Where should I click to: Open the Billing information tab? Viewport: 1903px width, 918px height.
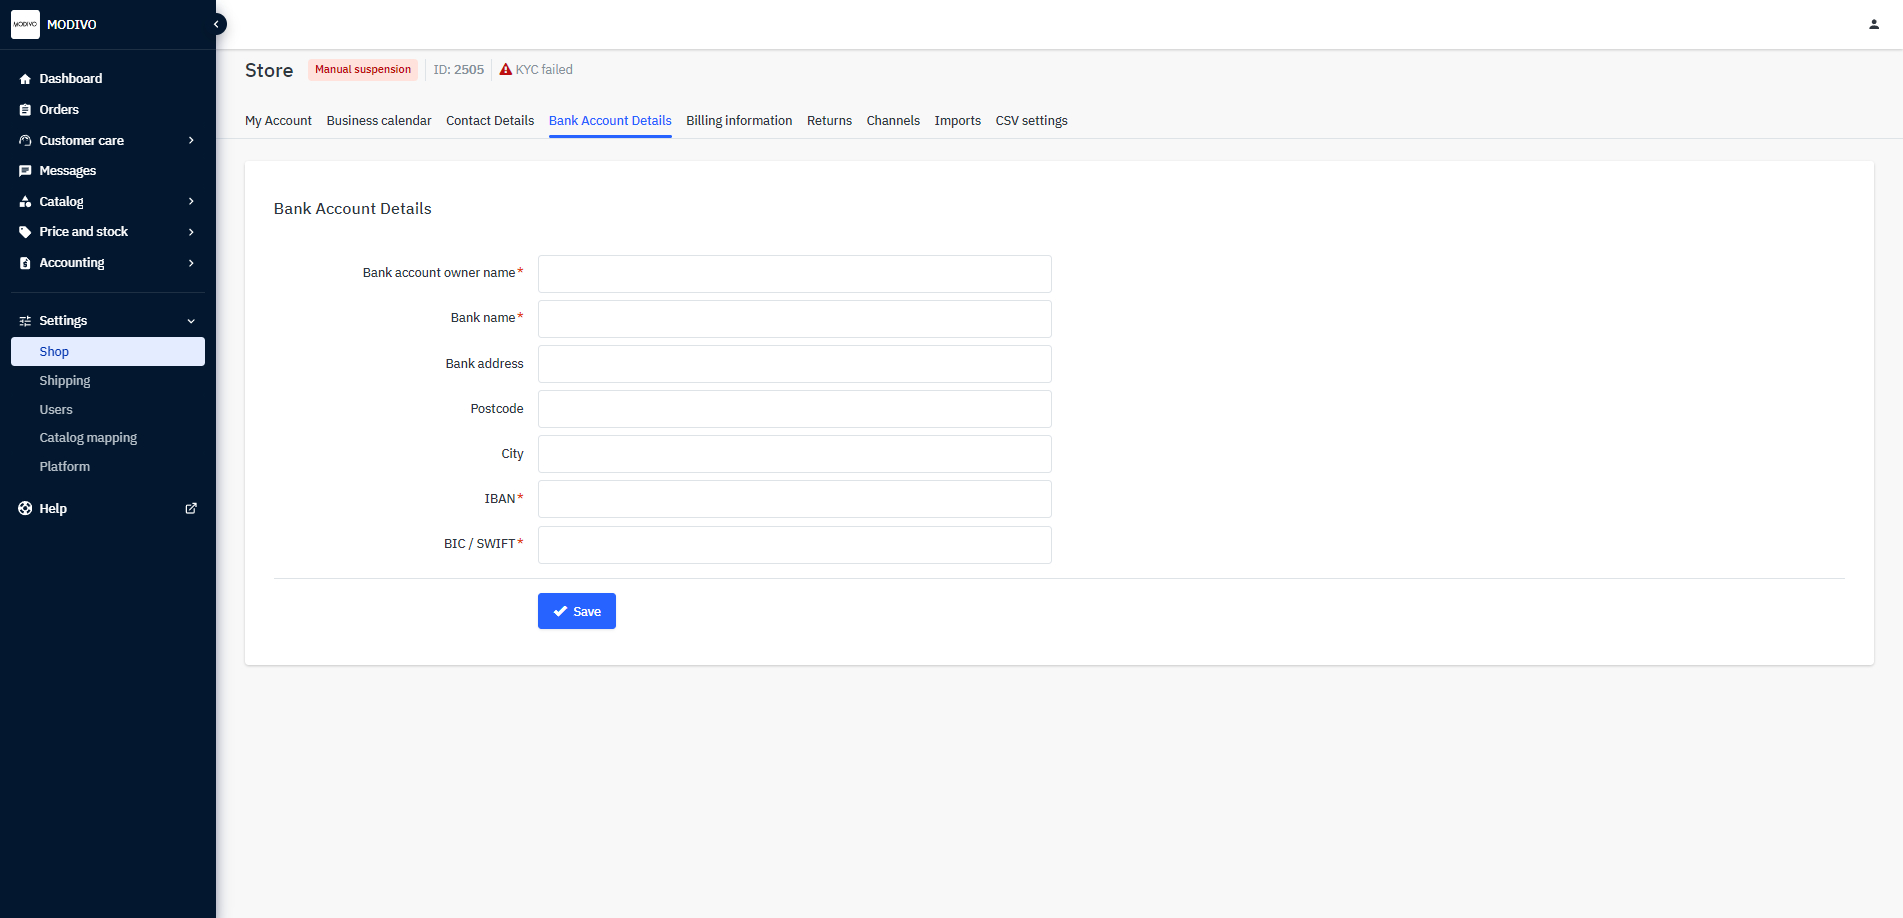click(739, 121)
